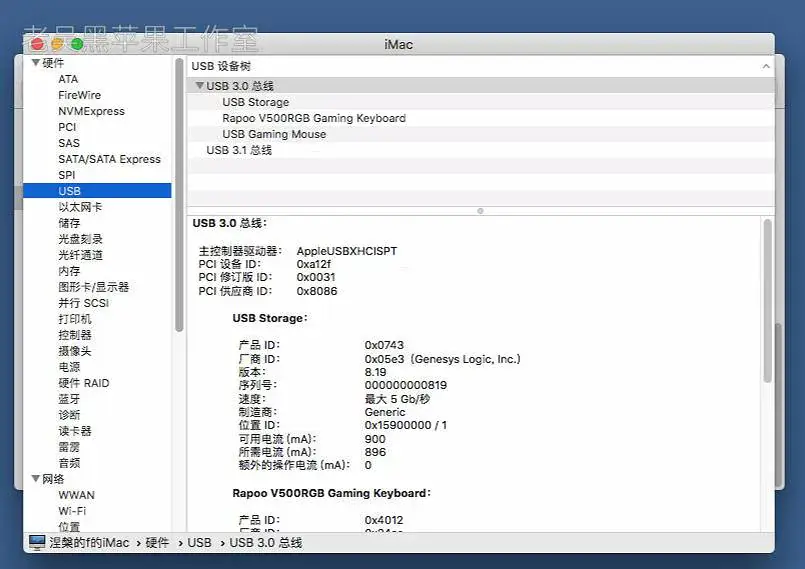Viewport: 805px width, 569px height.
Task: Click the 最大 5 Gb/秒 speed value
Action: (x=397, y=399)
